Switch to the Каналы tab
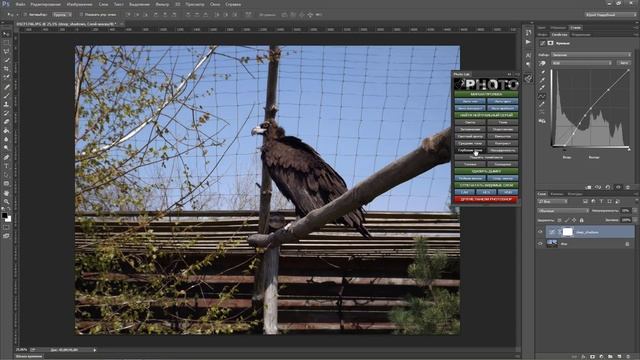640x360 pixels. coord(557,194)
